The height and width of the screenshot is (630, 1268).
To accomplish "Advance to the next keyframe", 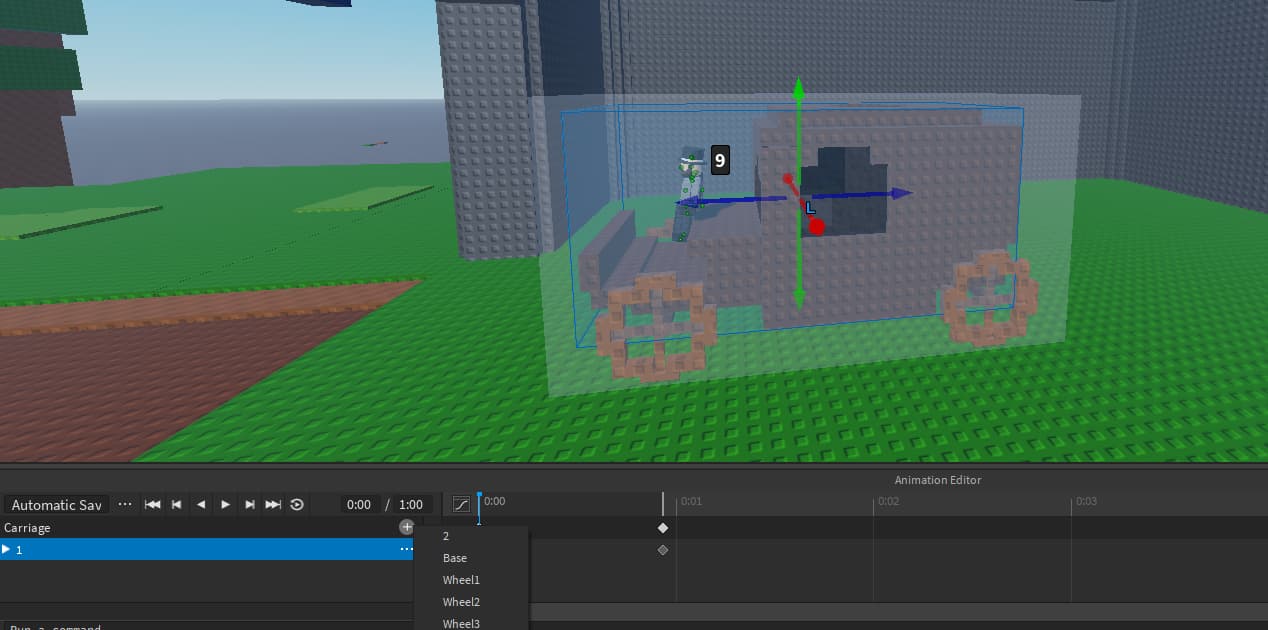I will (248, 504).
